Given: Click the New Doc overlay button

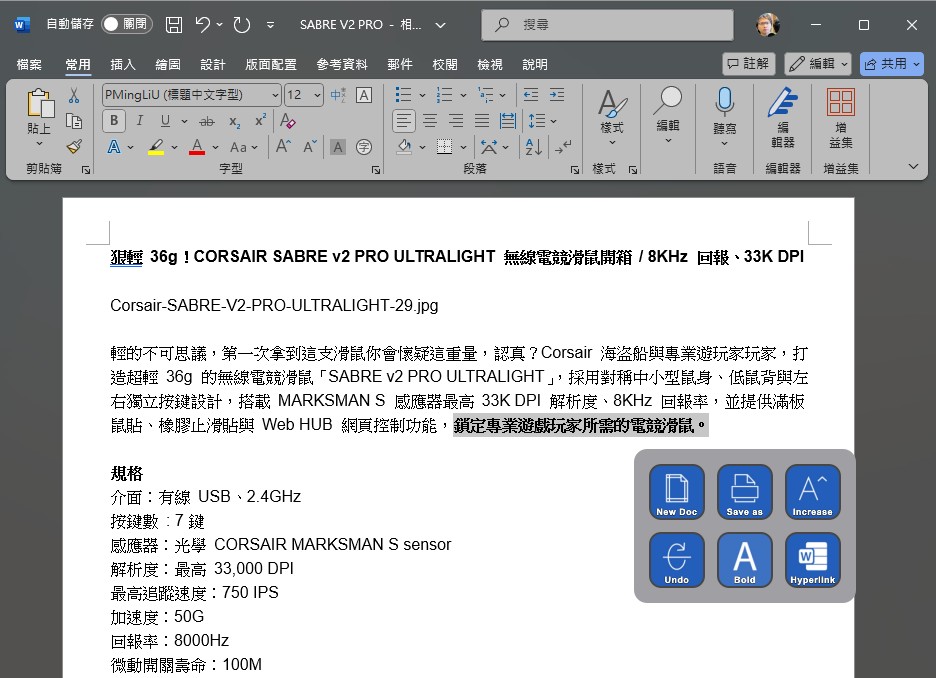Looking at the screenshot, I should [677, 492].
